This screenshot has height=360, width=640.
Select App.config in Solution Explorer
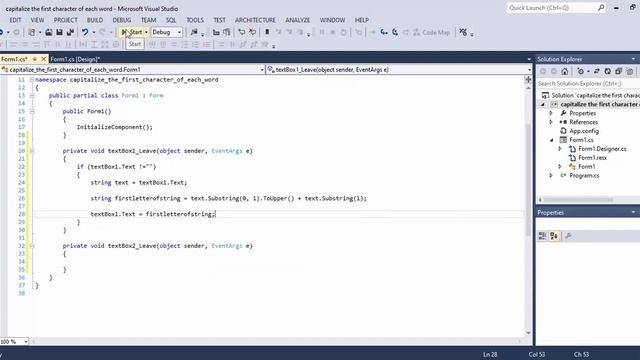(x=584, y=131)
